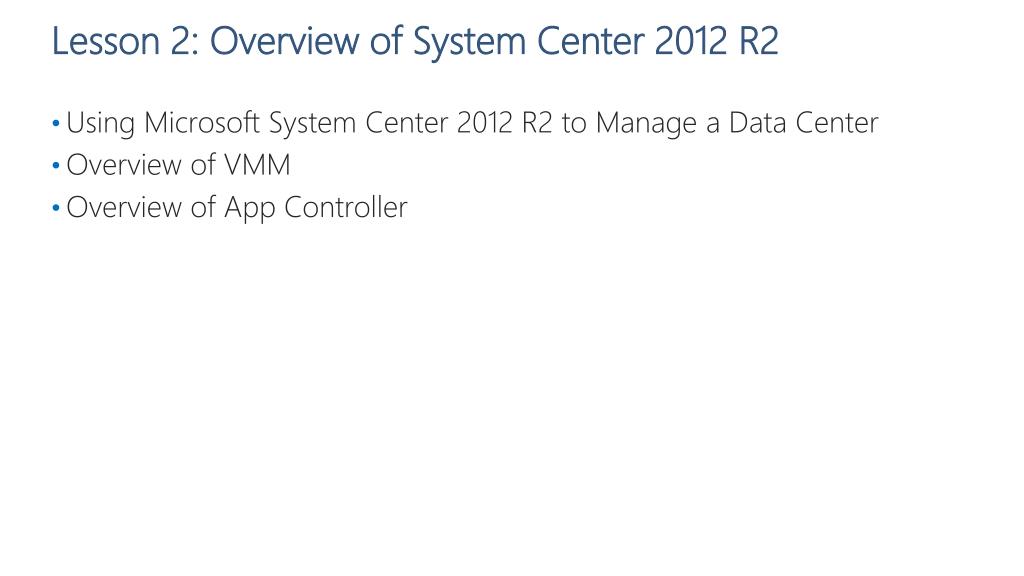Click the "Overview of App Controller" bullet text
Image resolution: width=1024 pixels, height=576 pixels.
click(236, 208)
